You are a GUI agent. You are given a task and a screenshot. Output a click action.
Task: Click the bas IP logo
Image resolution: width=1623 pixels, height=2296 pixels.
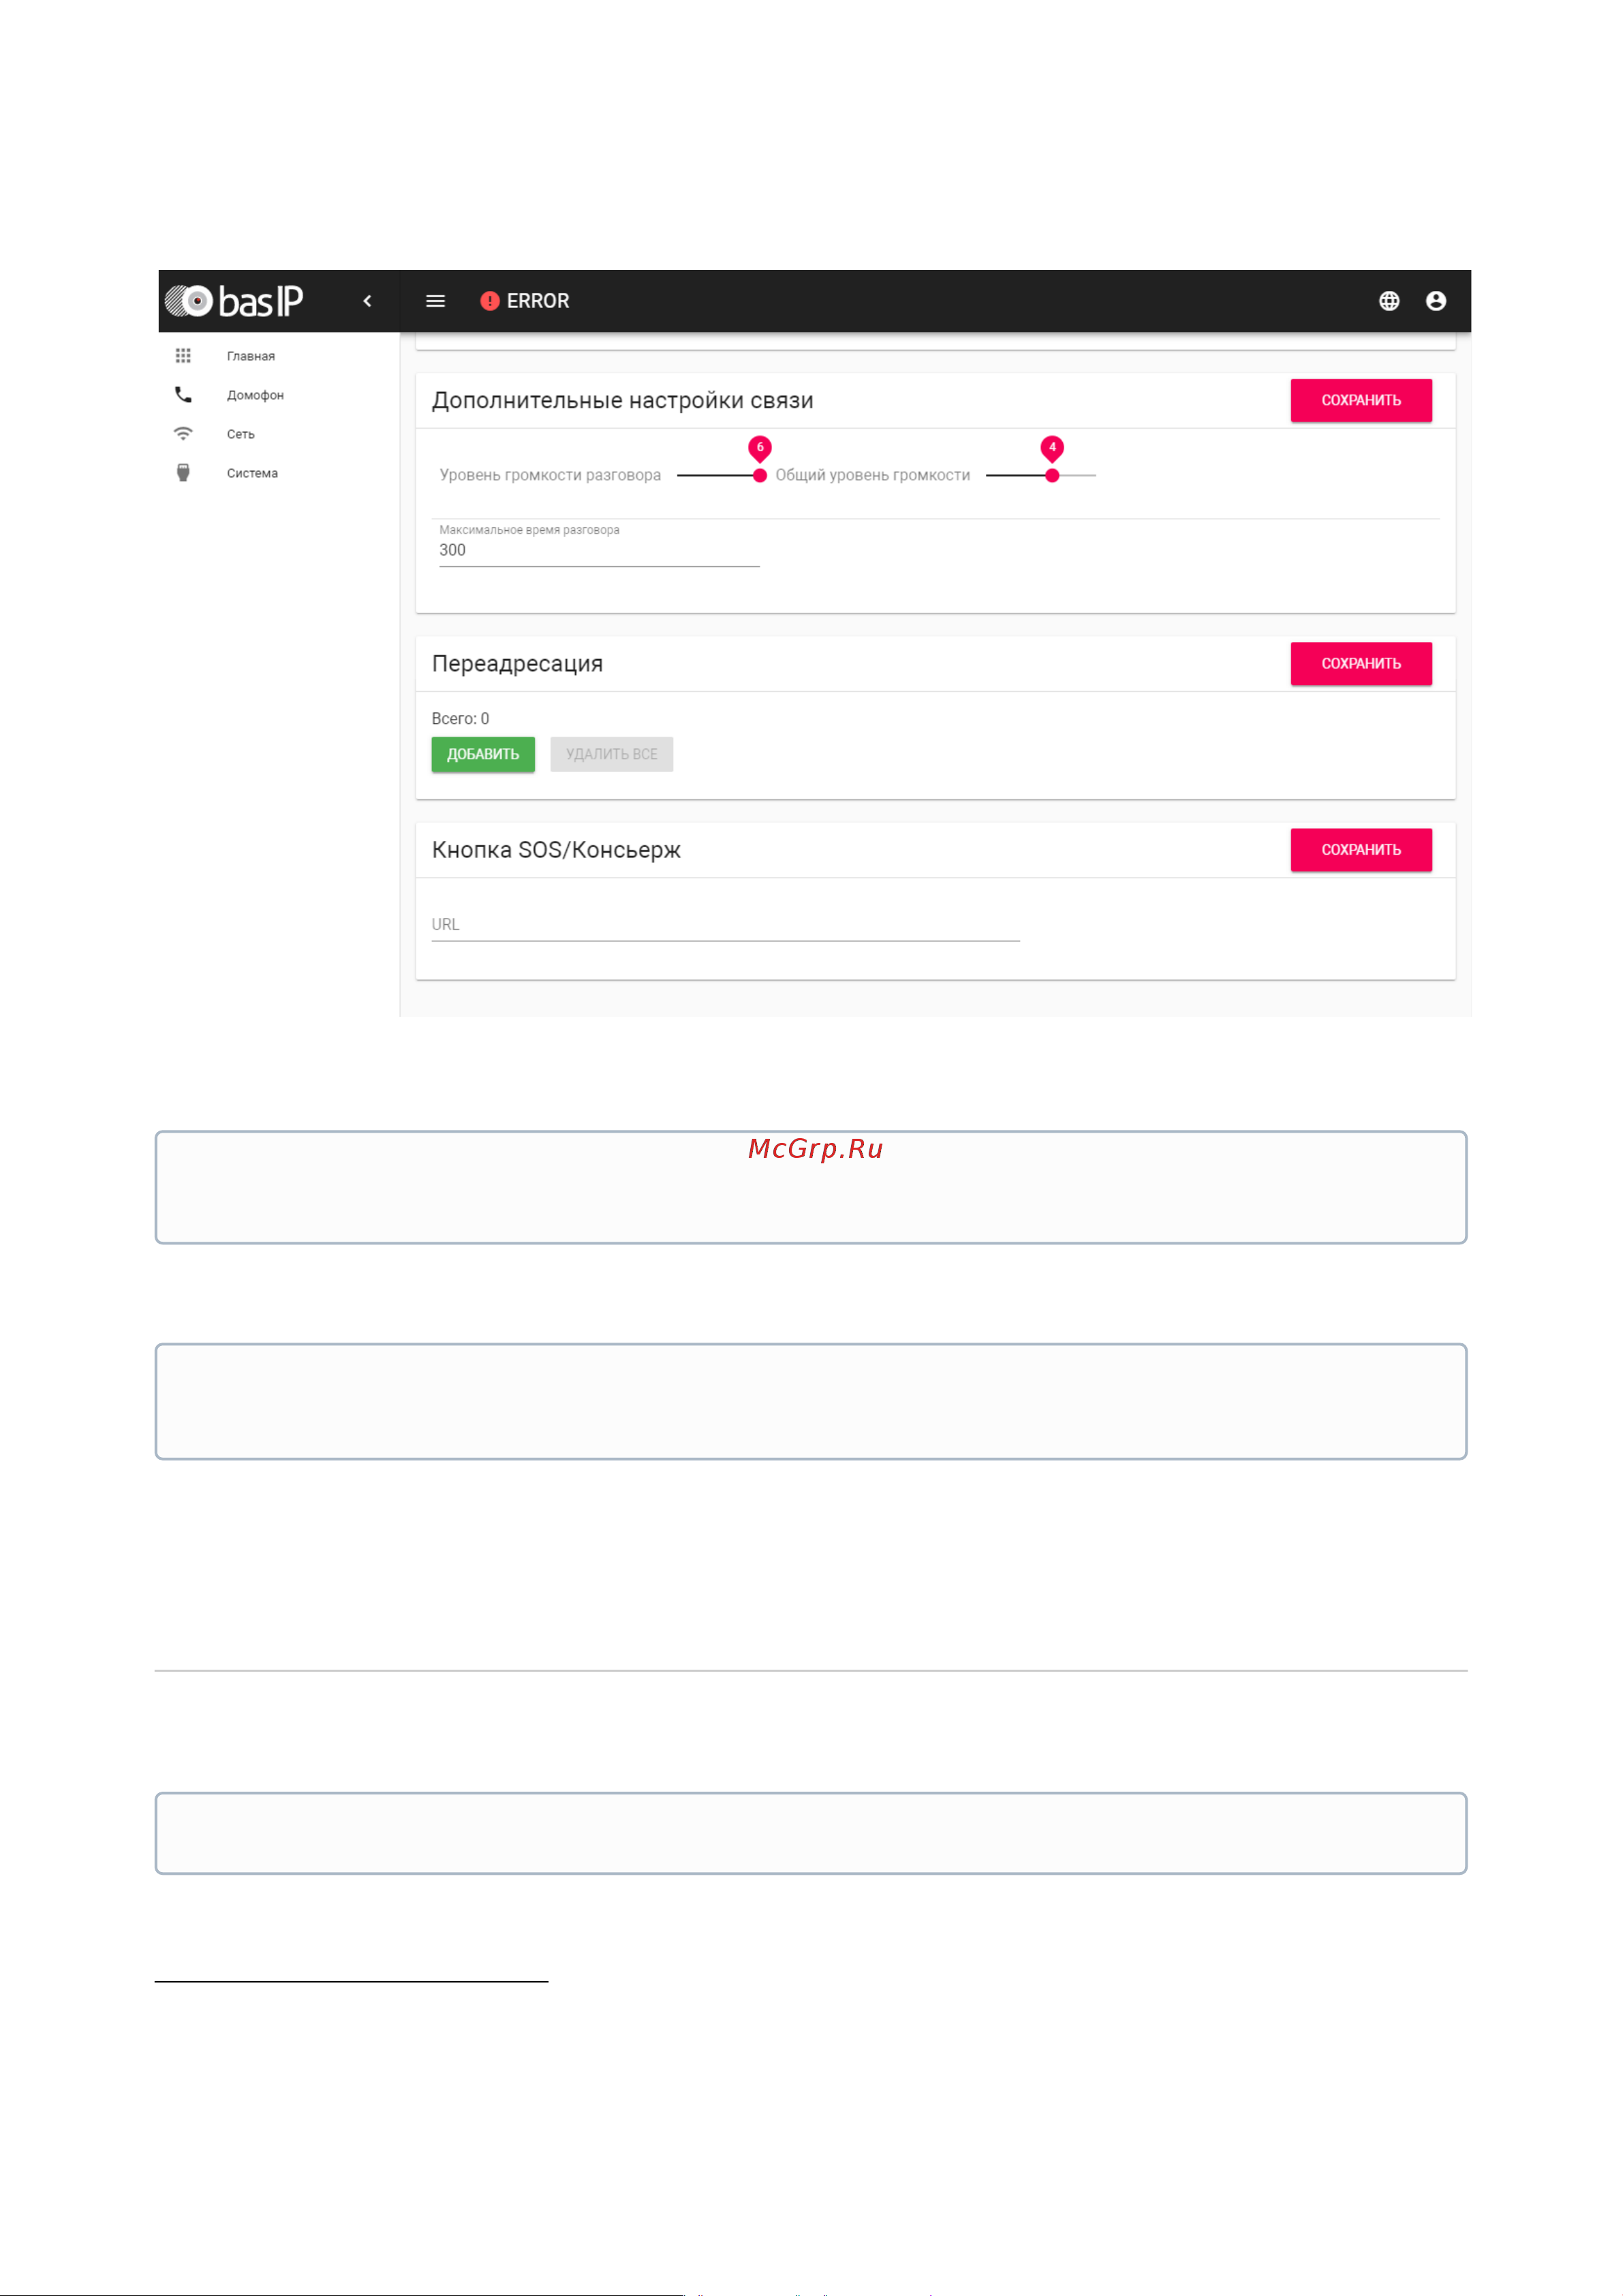(234, 301)
